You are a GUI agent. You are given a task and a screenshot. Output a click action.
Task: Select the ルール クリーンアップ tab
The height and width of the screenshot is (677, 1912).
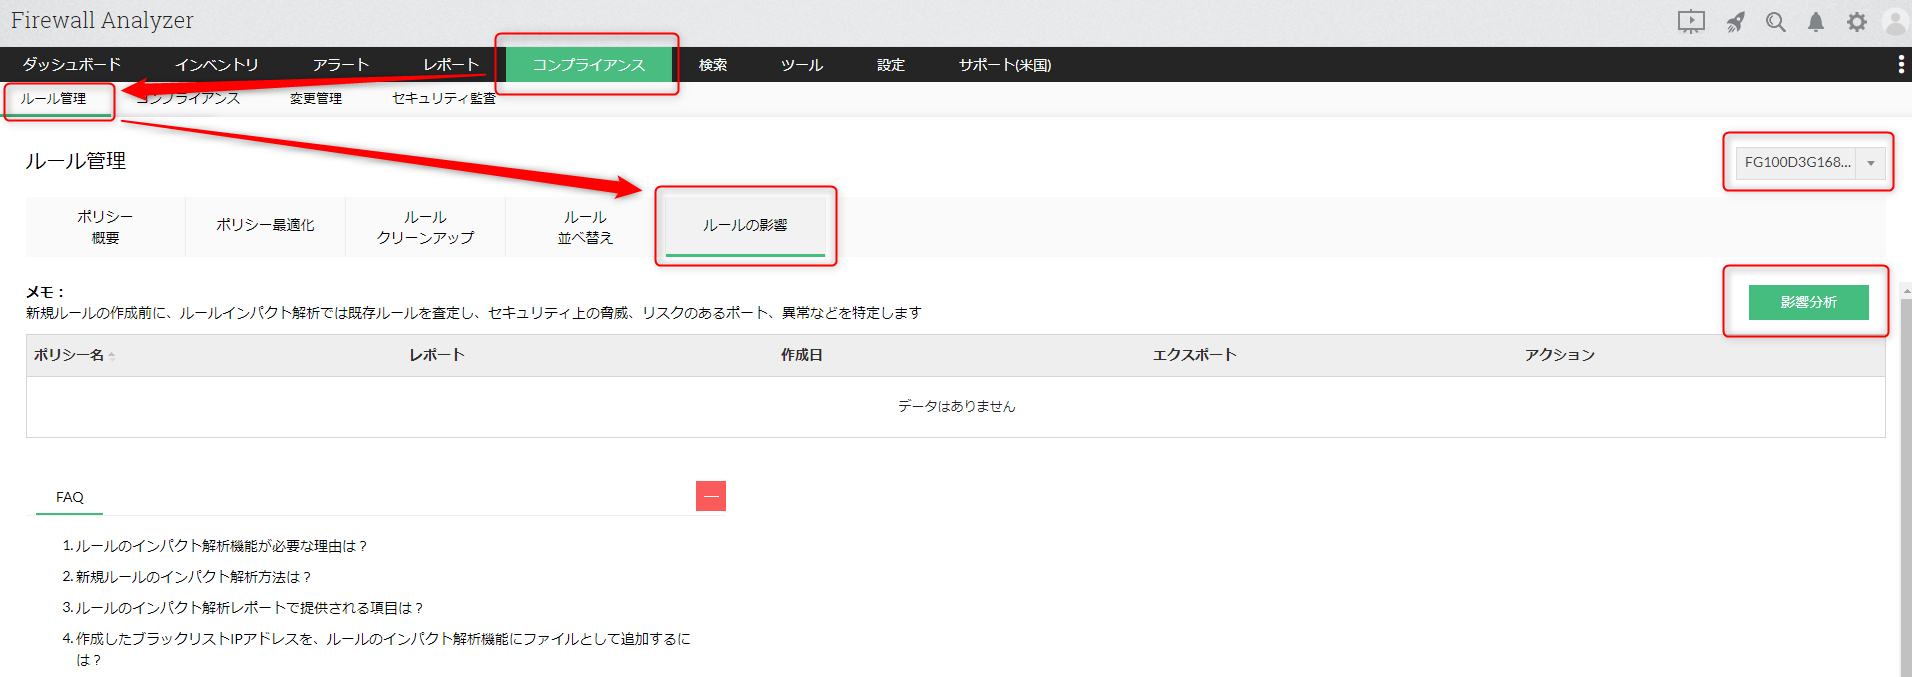pyautogui.click(x=425, y=227)
